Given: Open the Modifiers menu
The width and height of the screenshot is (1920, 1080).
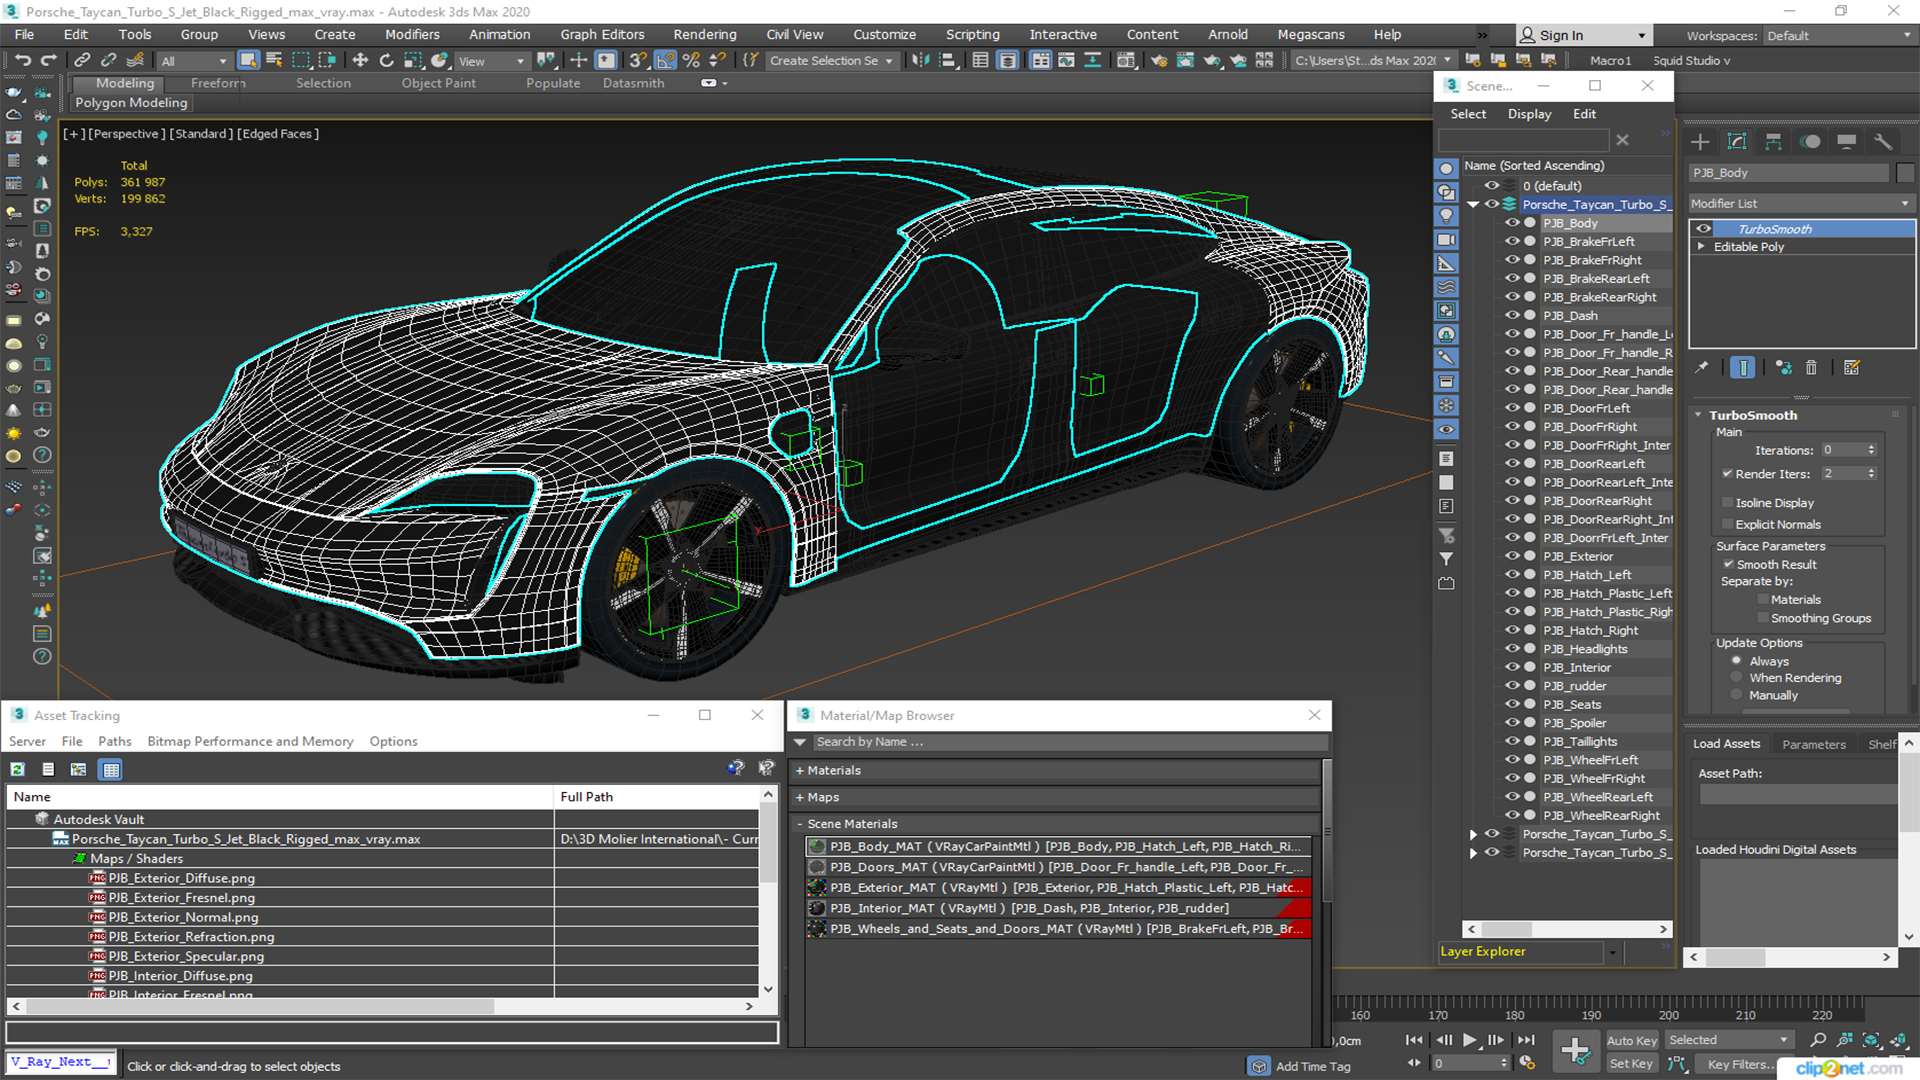Looking at the screenshot, I should (x=412, y=34).
